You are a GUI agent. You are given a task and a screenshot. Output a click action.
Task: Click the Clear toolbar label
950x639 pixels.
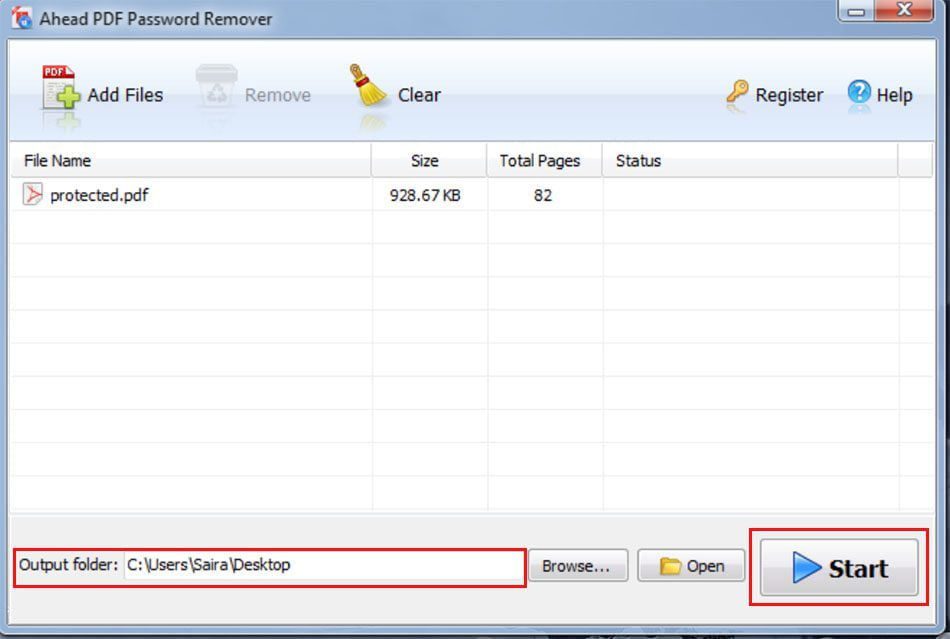pos(419,95)
